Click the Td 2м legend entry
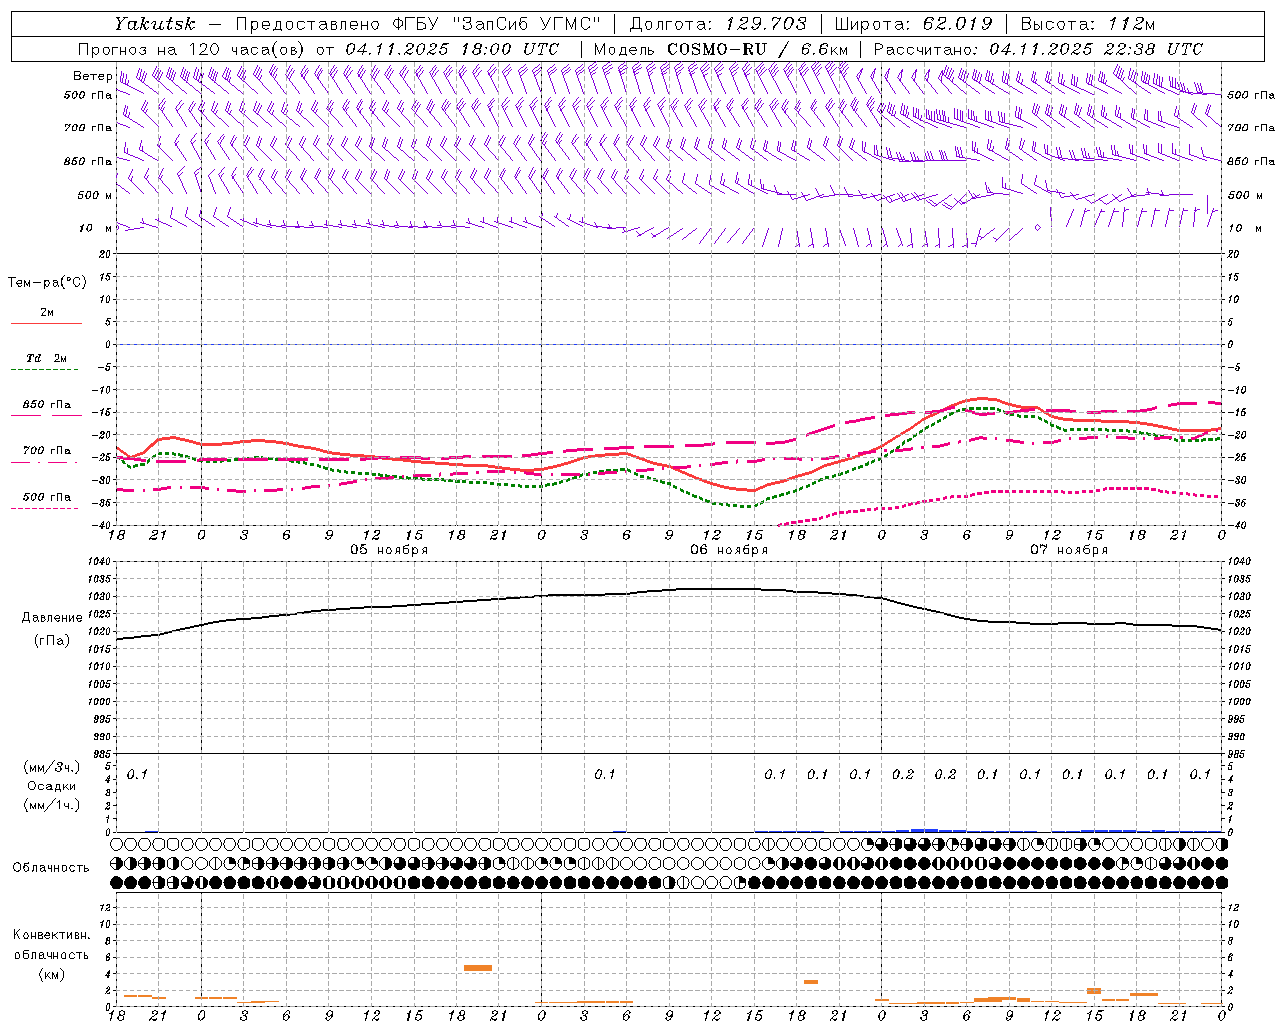 coord(46,358)
